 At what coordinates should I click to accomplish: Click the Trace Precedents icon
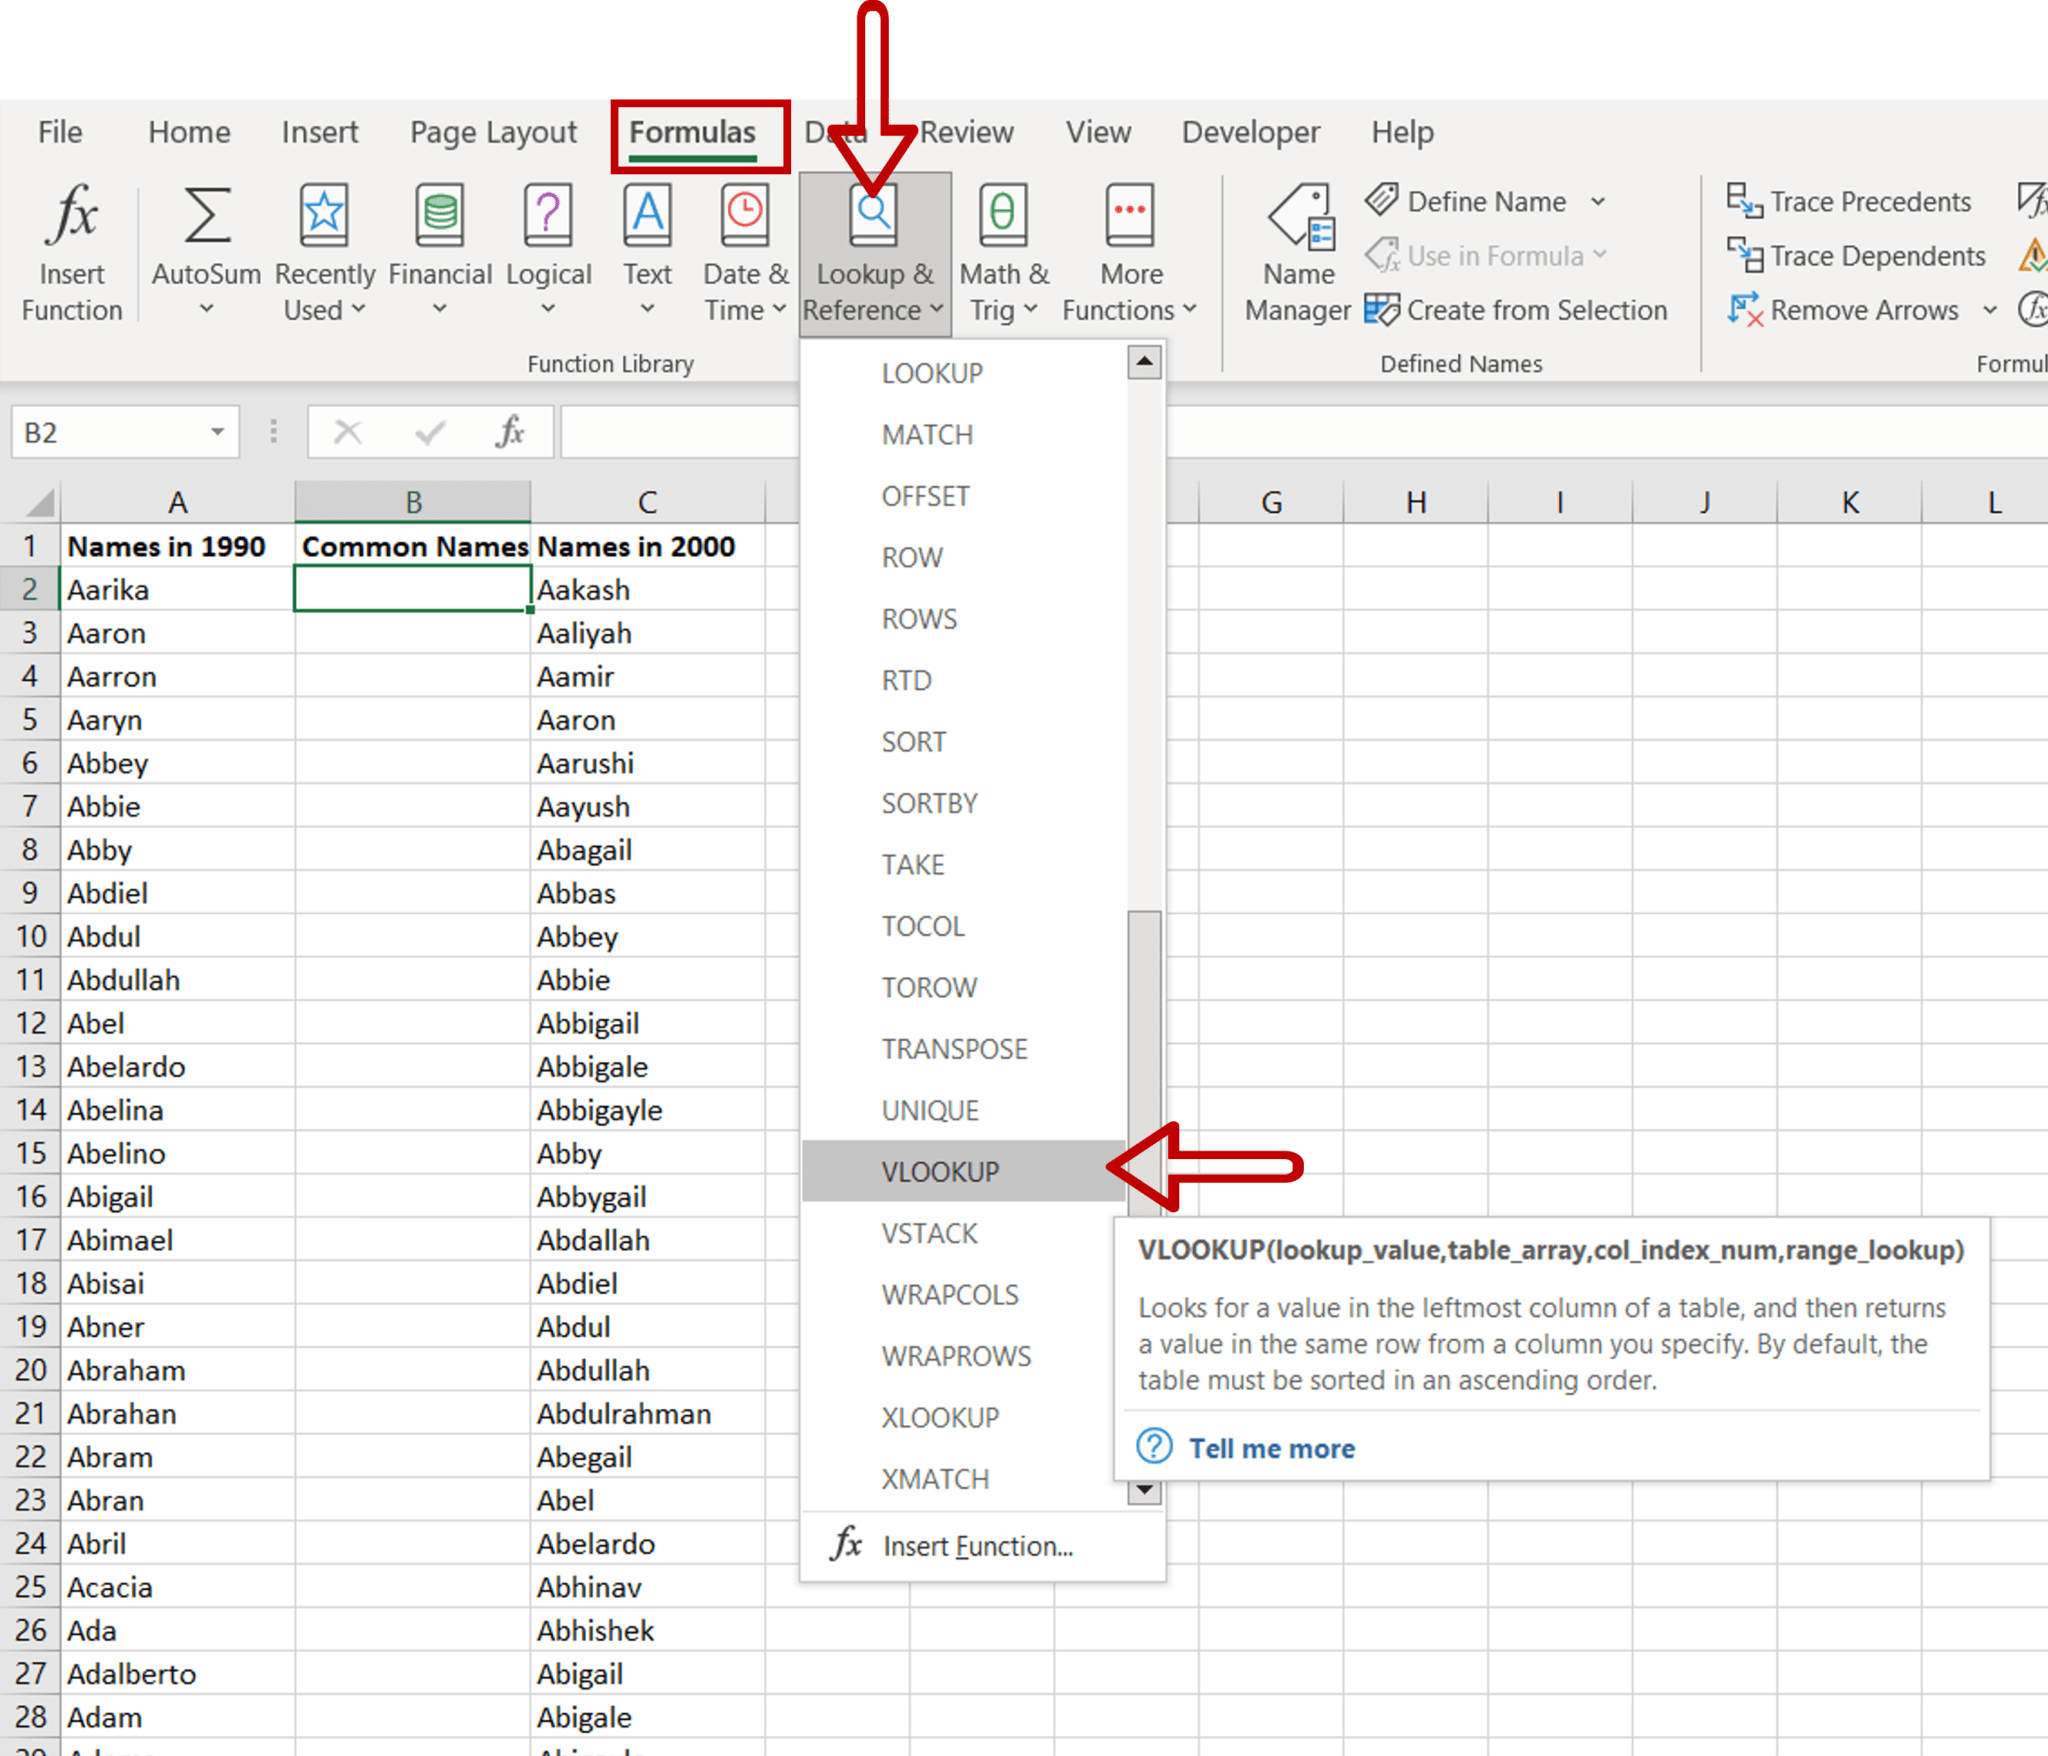1745,201
